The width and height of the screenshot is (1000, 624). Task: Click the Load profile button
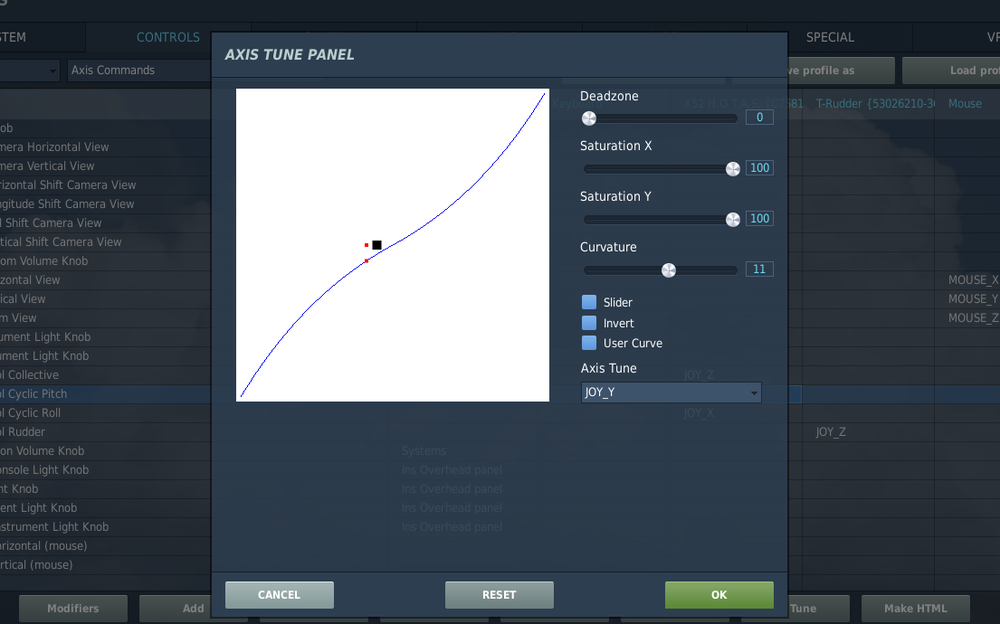(x=952, y=70)
